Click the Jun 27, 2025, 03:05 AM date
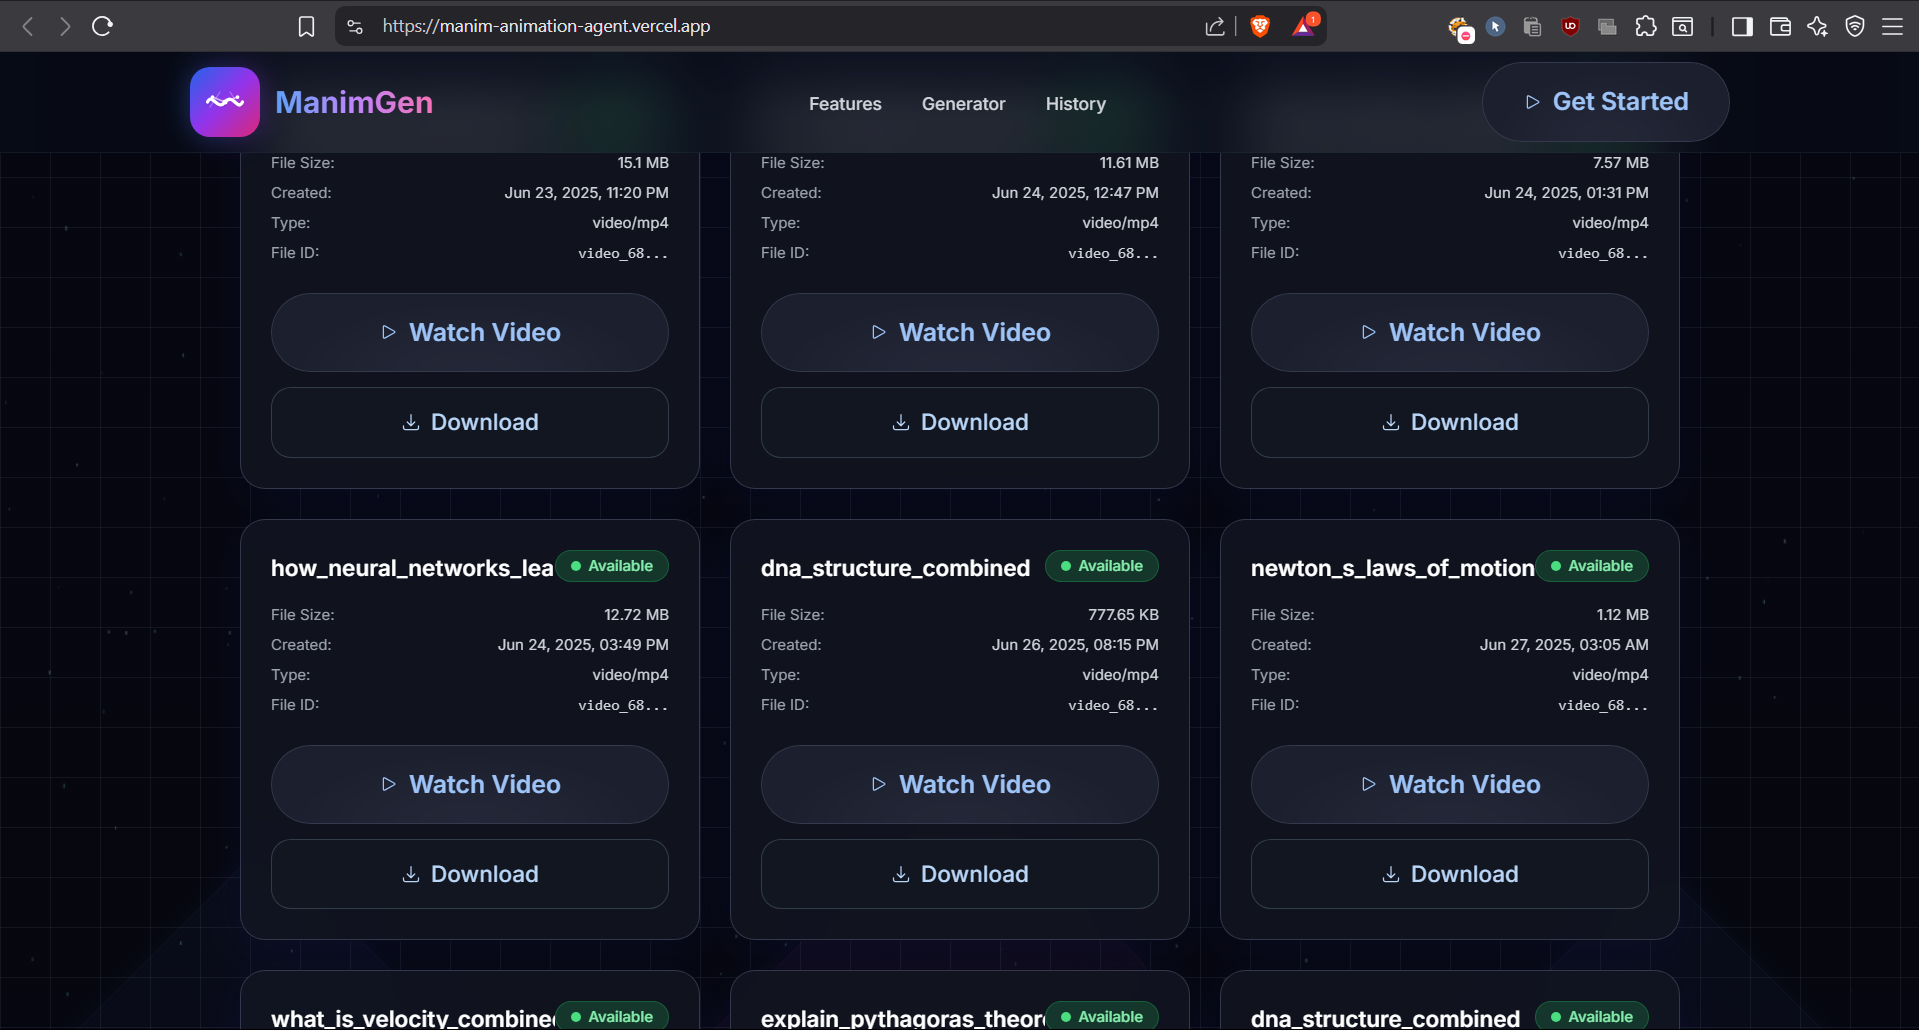1919x1030 pixels. pyautogui.click(x=1564, y=645)
